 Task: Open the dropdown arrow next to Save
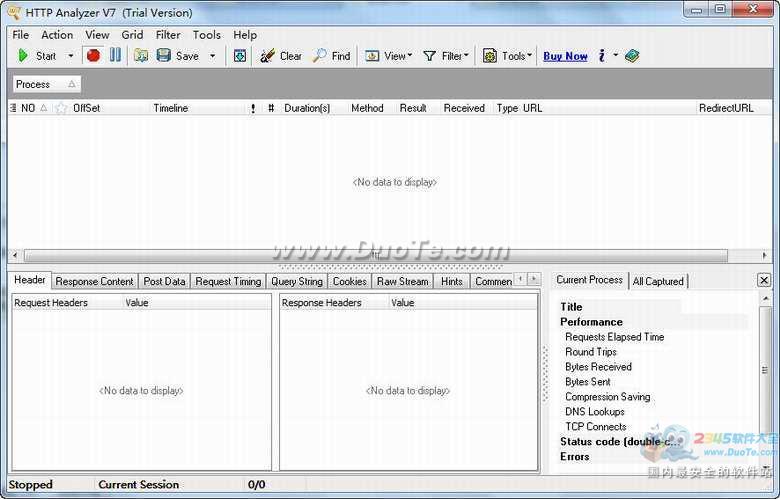212,56
